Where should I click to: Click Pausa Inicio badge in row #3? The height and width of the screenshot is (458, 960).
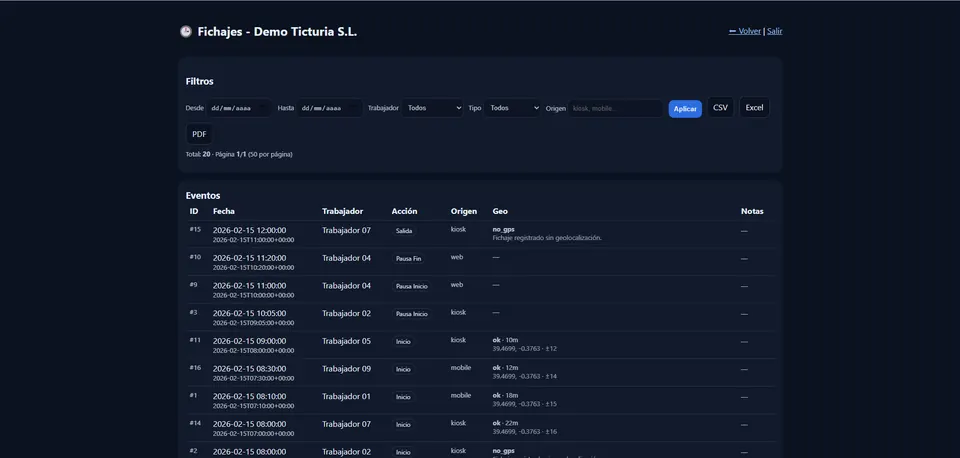coord(411,313)
